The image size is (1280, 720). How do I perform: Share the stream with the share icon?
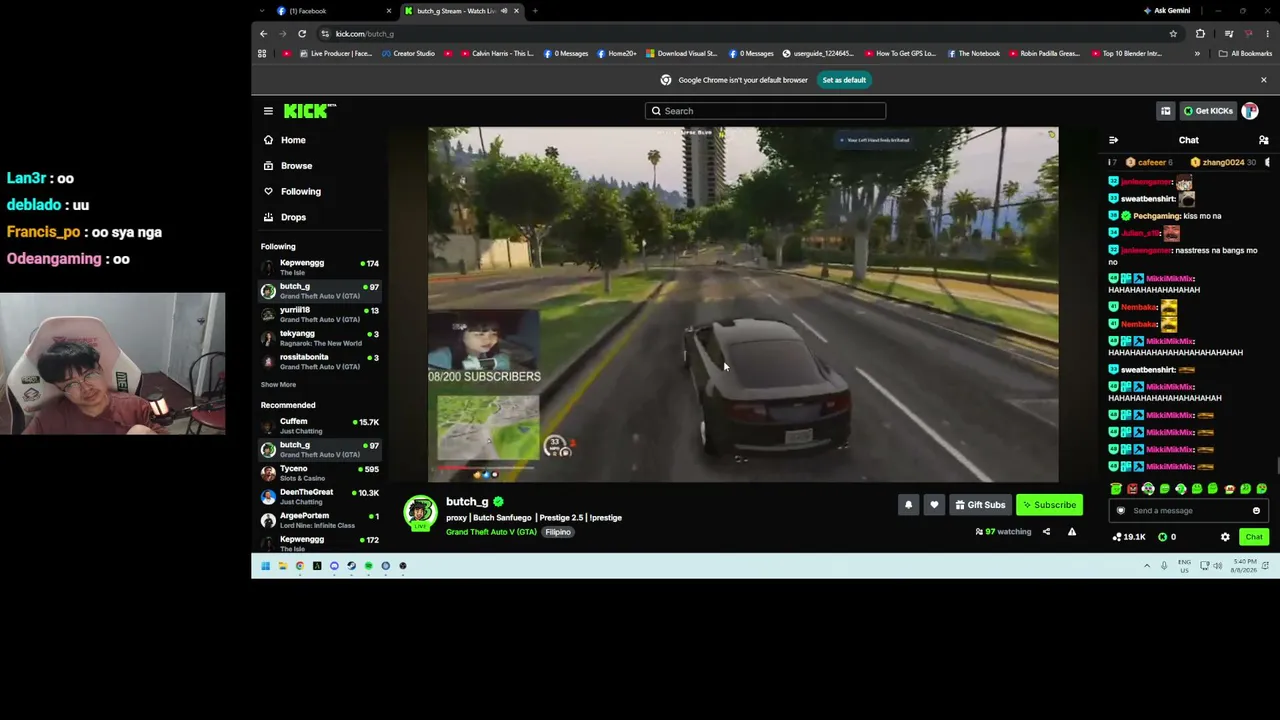(1046, 532)
